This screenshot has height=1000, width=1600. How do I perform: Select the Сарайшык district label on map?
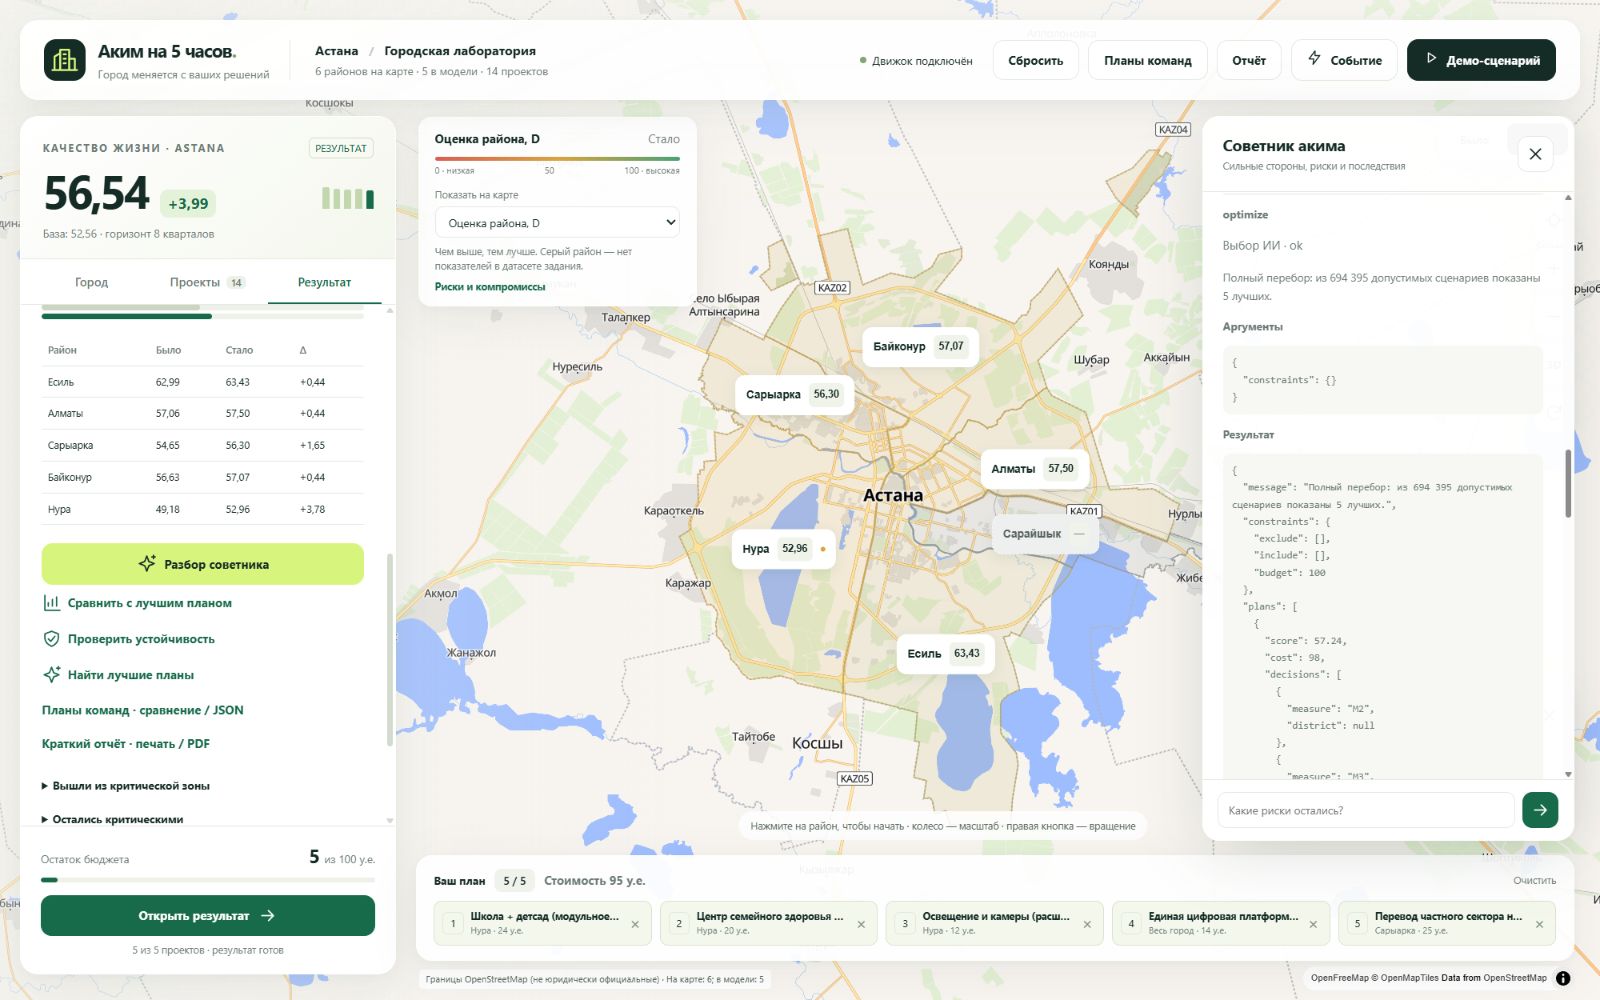pyautogui.click(x=1045, y=533)
